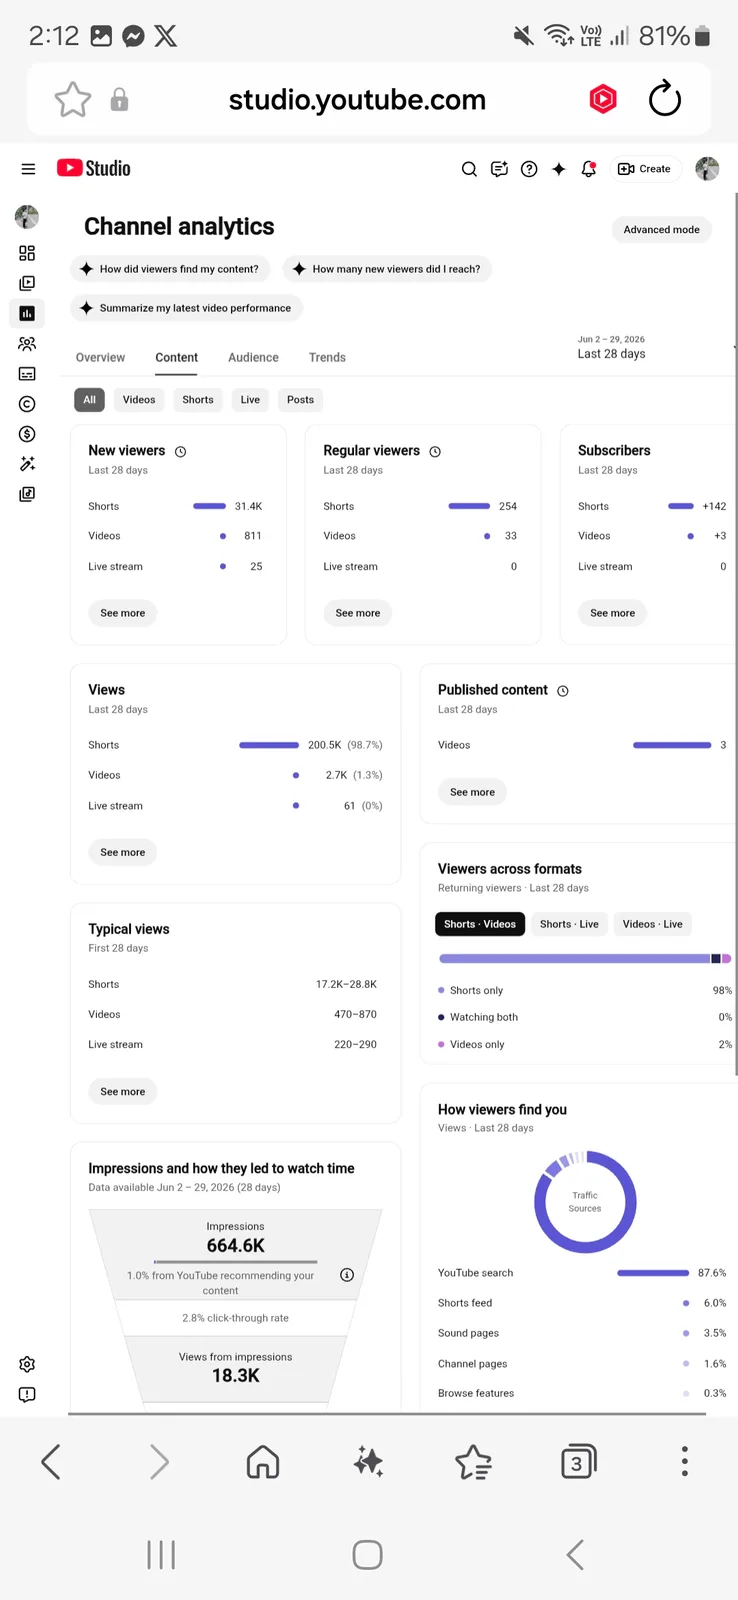Click the account avatar in the Studio header
Screen dimensions: 738x1600
(707, 169)
